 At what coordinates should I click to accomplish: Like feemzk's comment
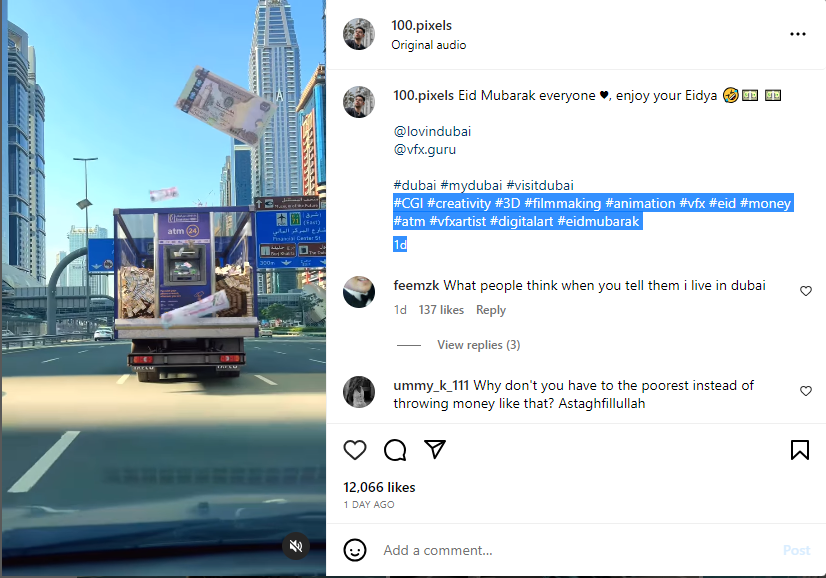pos(805,291)
